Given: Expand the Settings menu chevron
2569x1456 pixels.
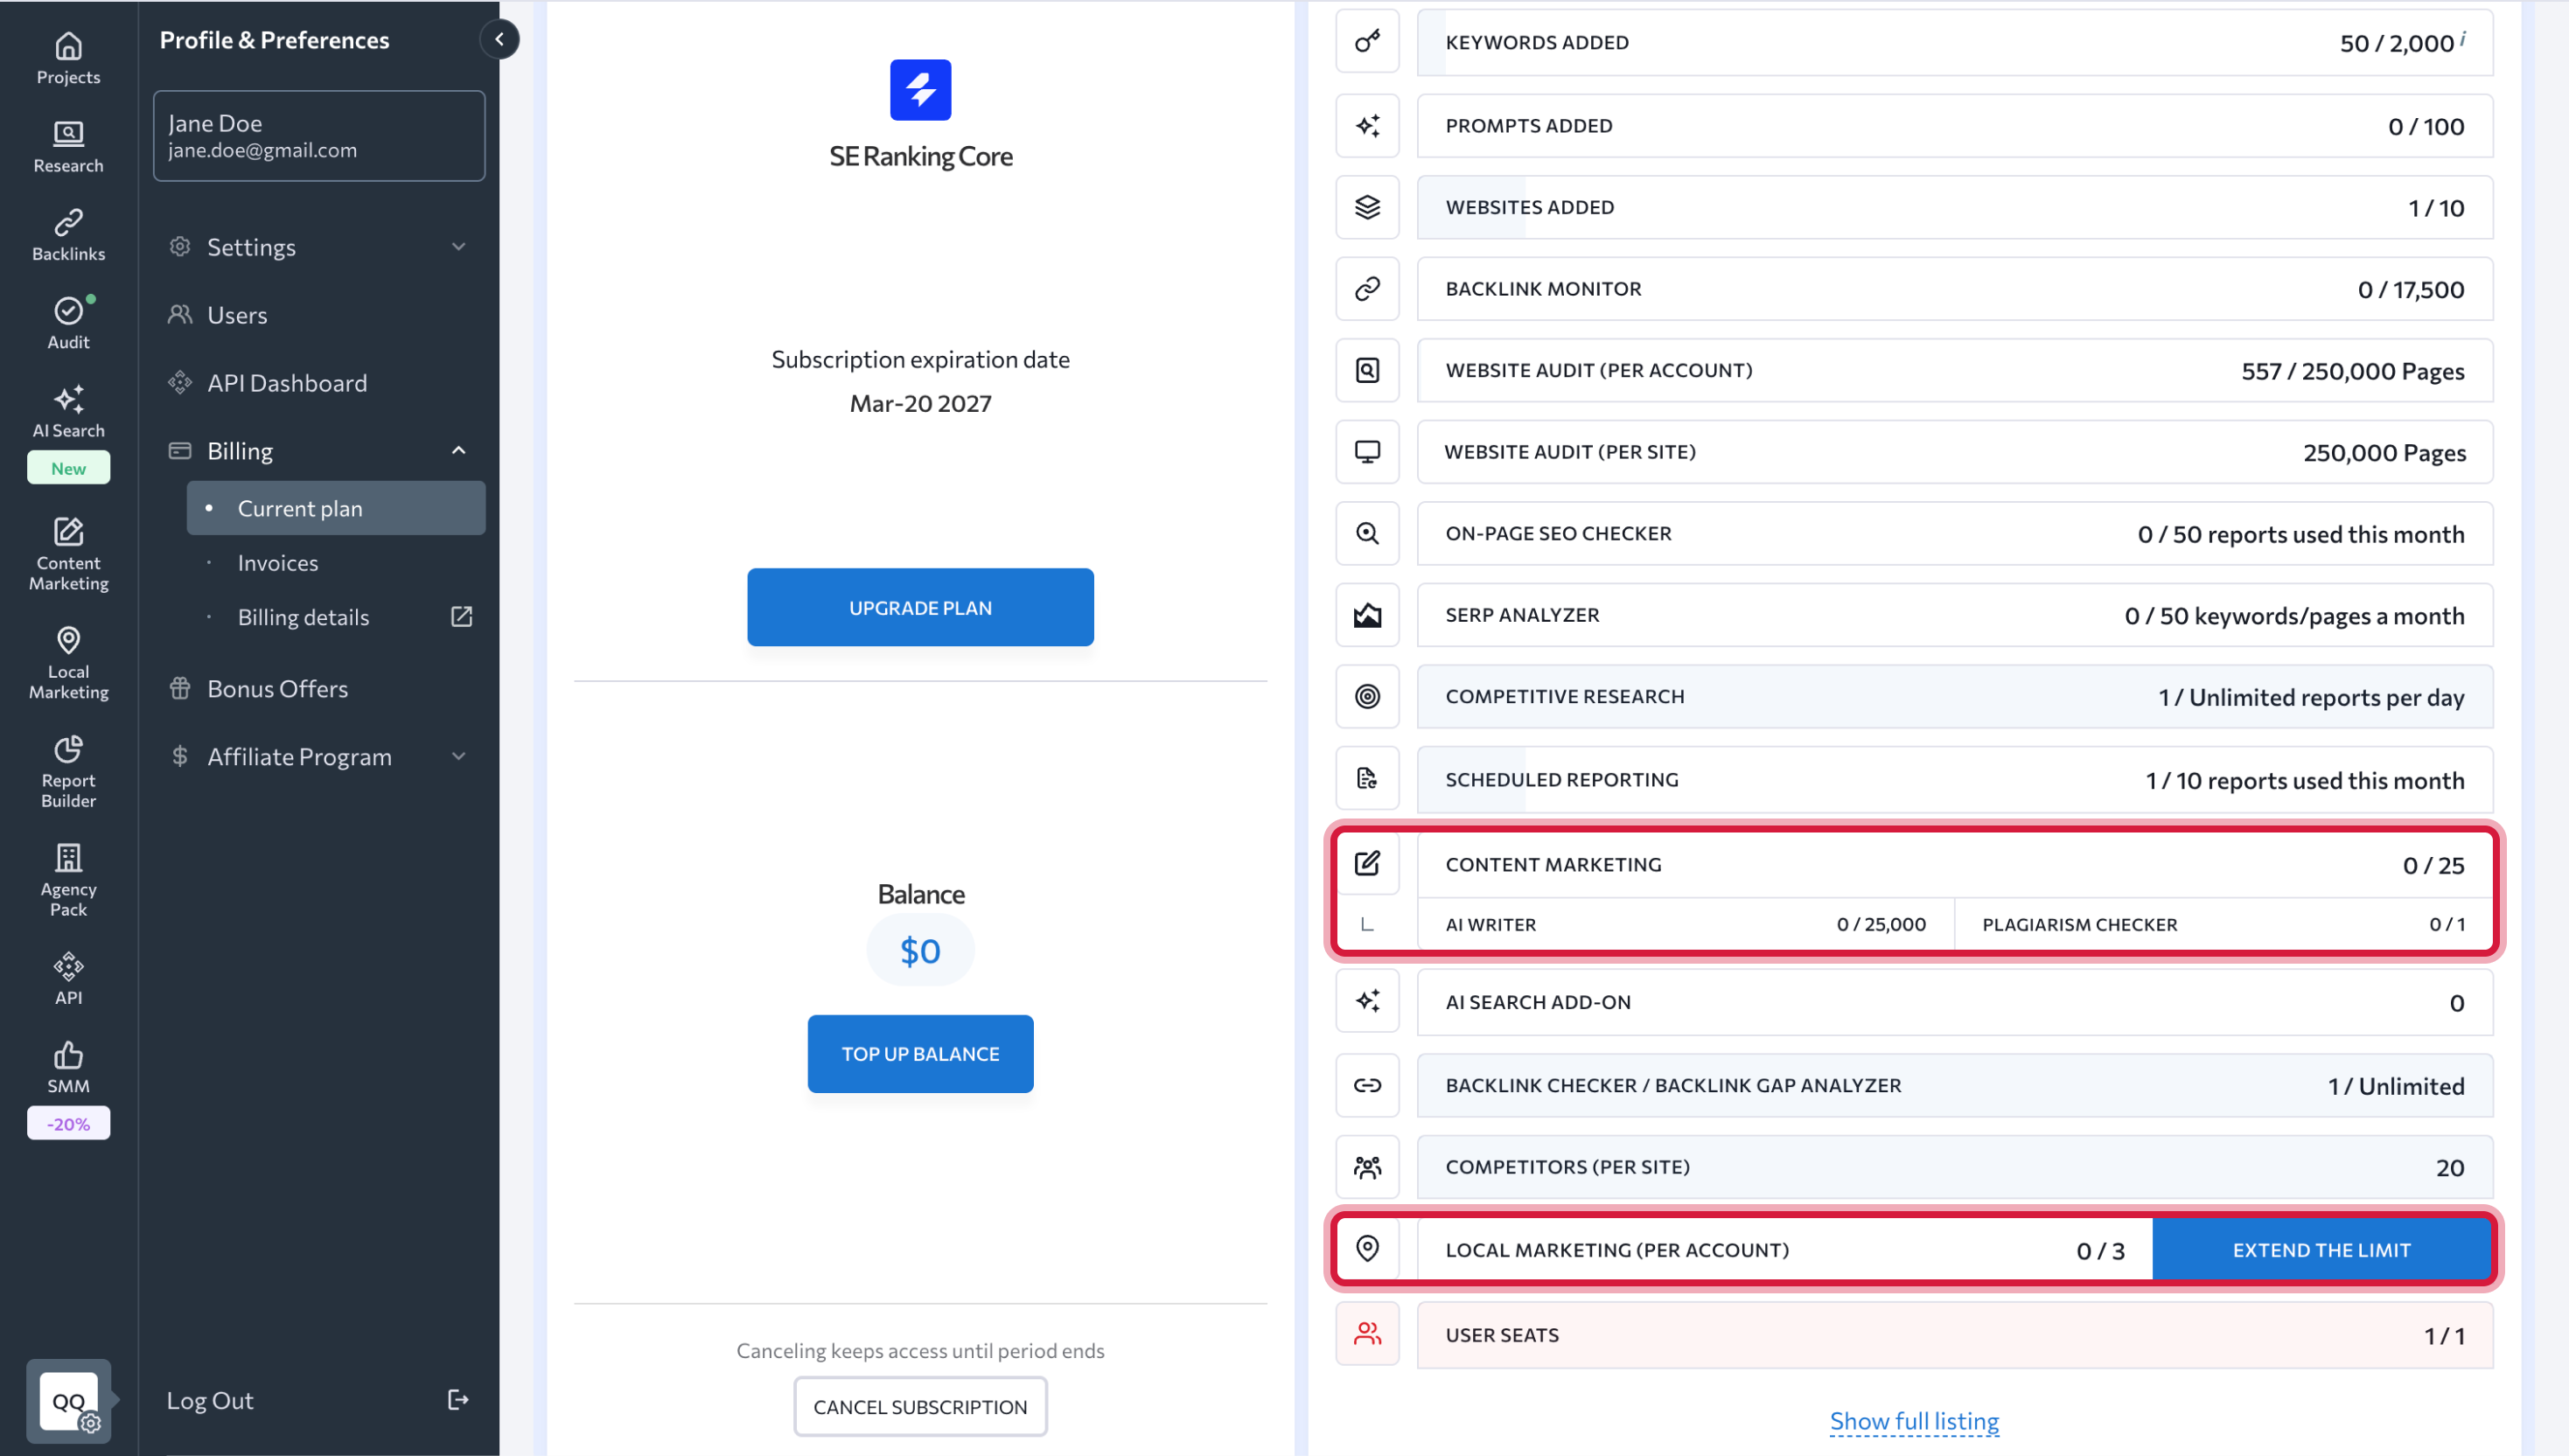Looking at the screenshot, I should tap(459, 247).
